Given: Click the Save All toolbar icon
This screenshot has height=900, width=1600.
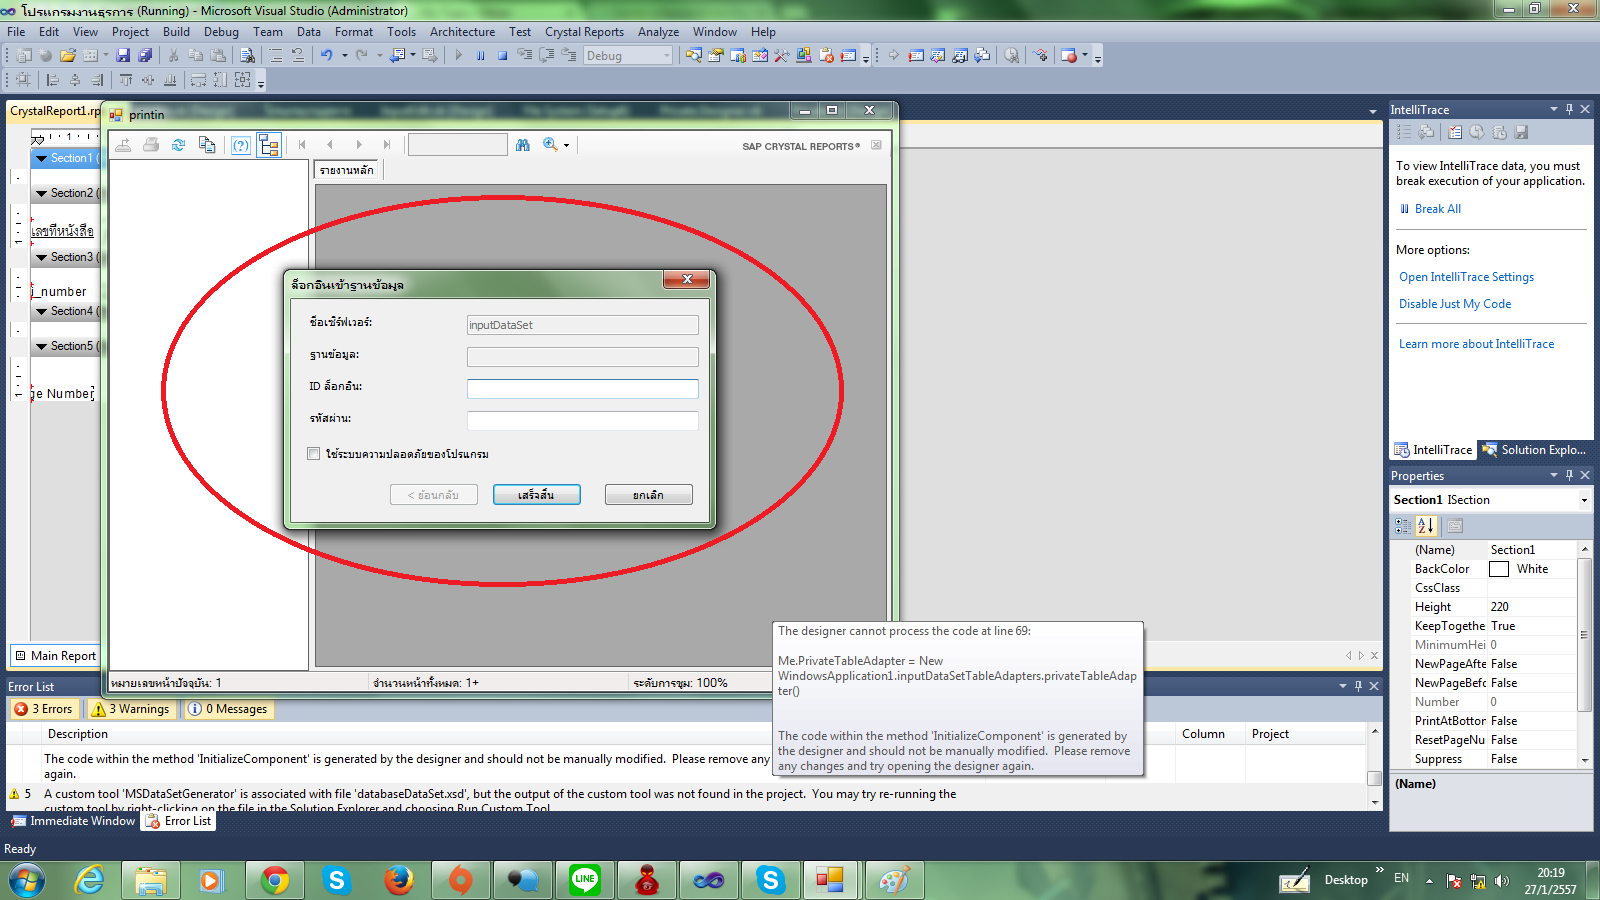Looking at the screenshot, I should coord(145,56).
